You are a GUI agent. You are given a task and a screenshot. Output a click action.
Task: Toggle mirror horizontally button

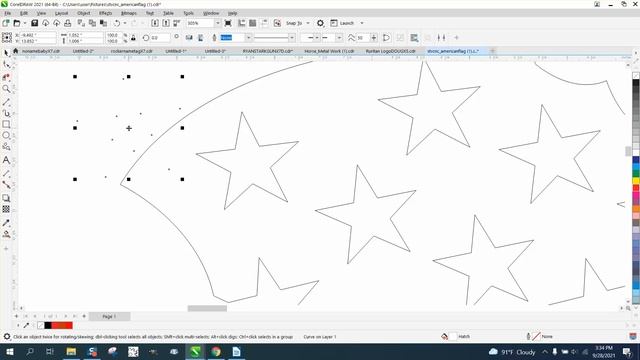[189, 38]
